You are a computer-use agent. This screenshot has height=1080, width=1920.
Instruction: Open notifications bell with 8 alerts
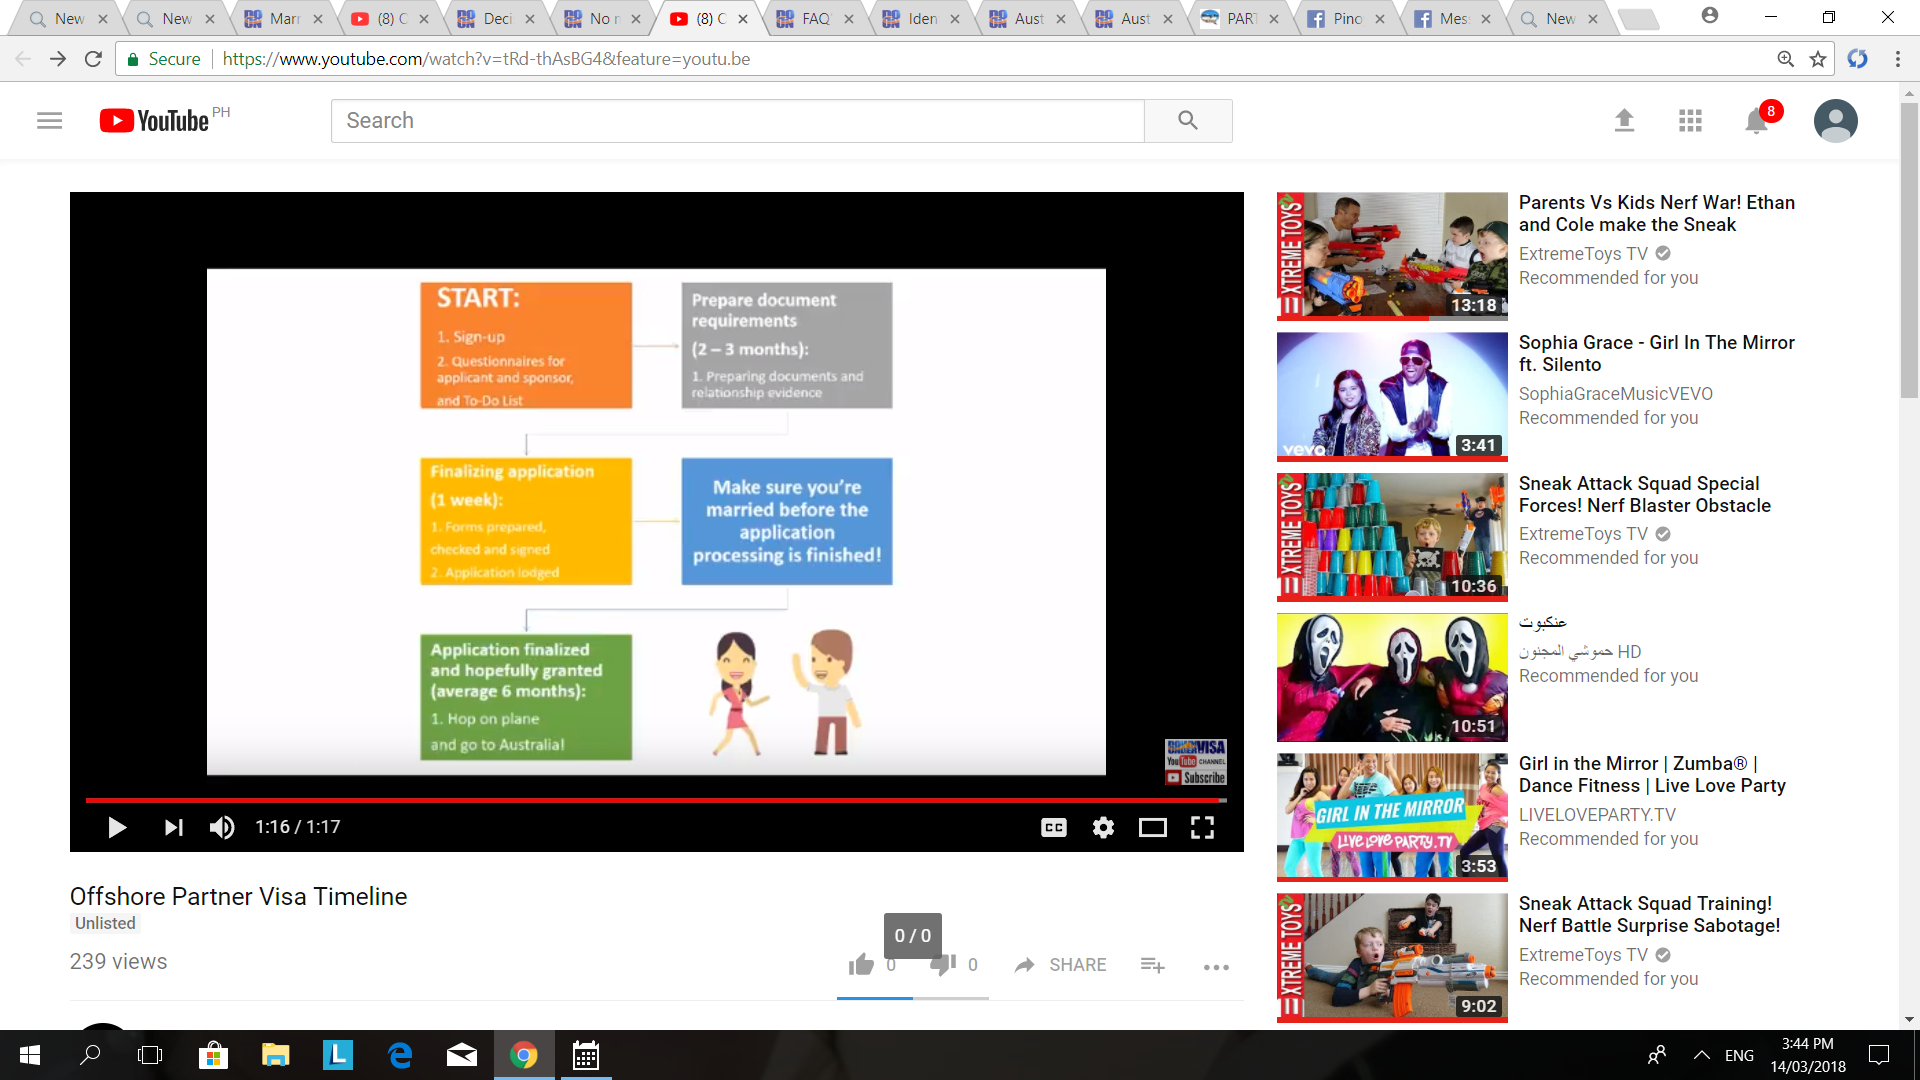[1756, 122]
